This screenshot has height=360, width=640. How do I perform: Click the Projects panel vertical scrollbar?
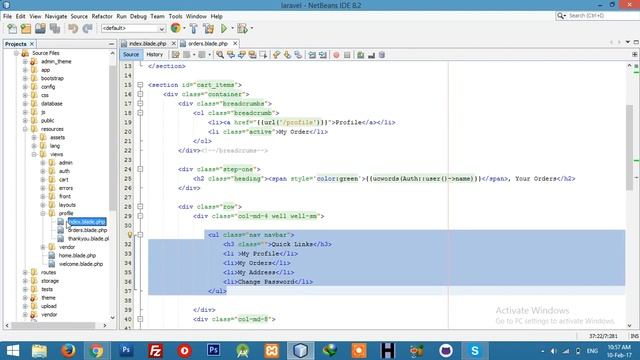pyautogui.click(x=112, y=139)
